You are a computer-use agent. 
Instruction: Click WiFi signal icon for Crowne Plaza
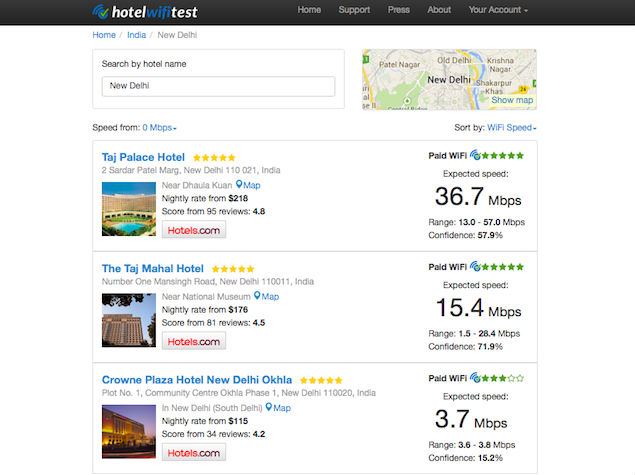(x=475, y=377)
